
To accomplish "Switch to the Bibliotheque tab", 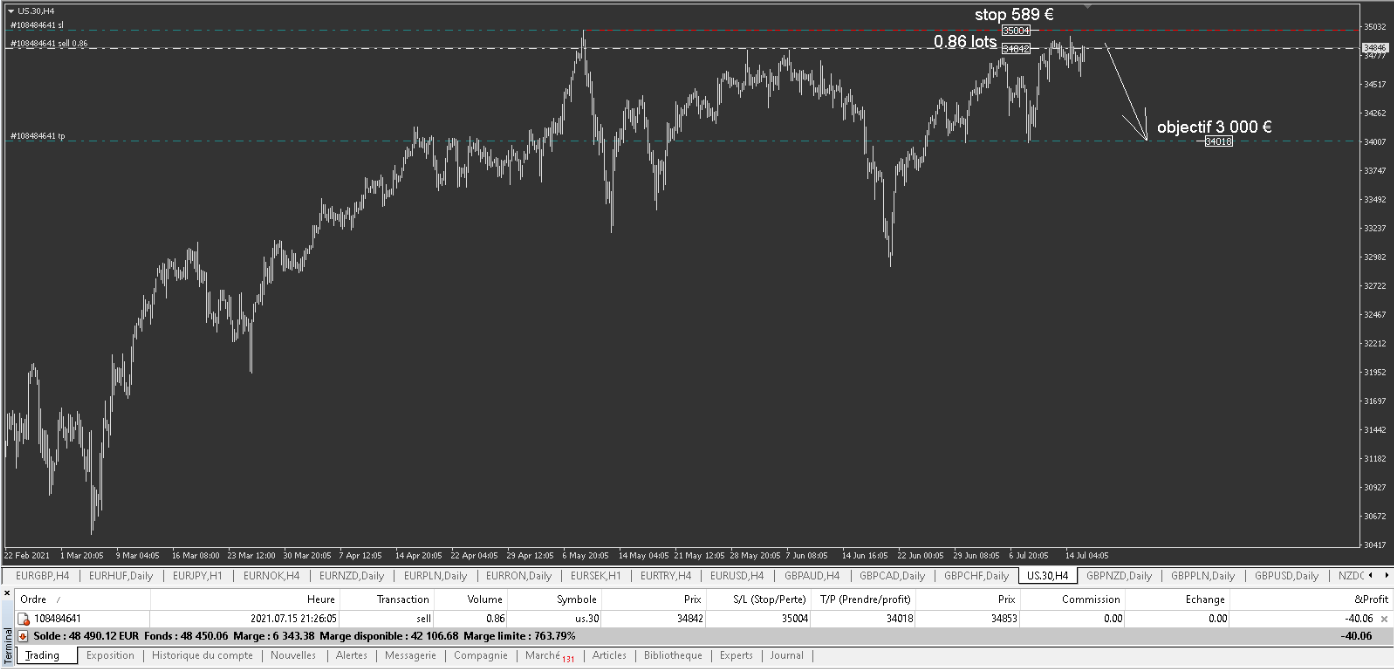I will coord(673,656).
